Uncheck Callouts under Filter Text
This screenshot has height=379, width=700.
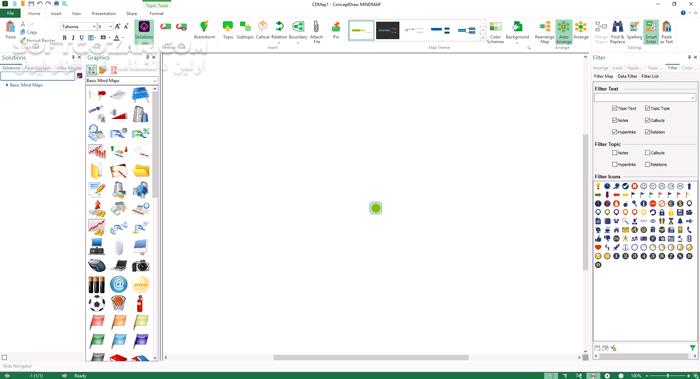(647, 120)
